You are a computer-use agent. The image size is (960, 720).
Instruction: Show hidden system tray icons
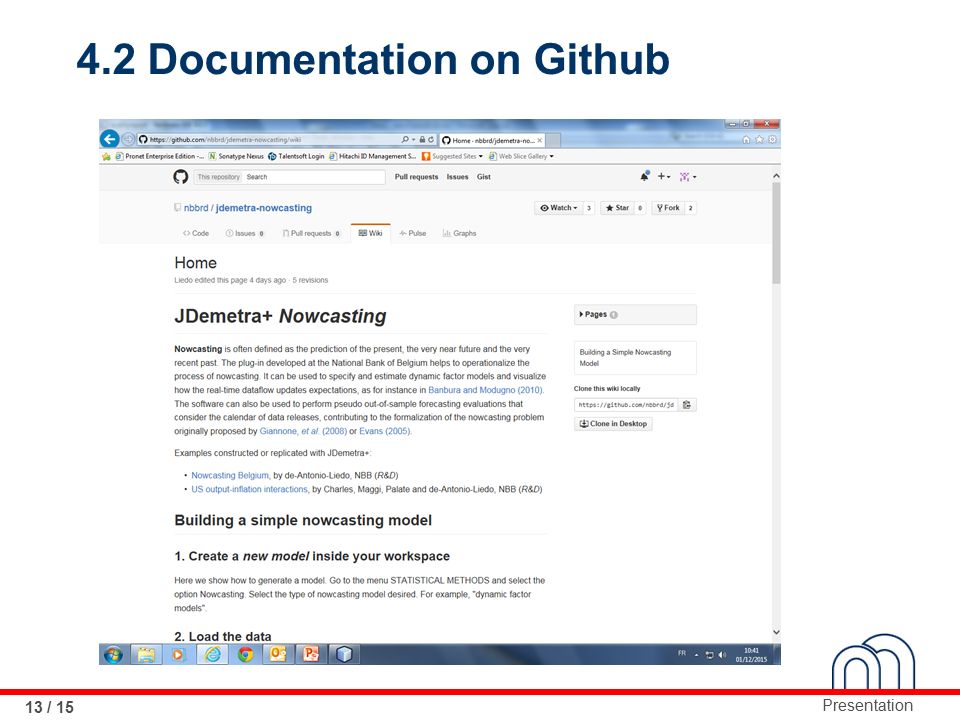coord(696,655)
